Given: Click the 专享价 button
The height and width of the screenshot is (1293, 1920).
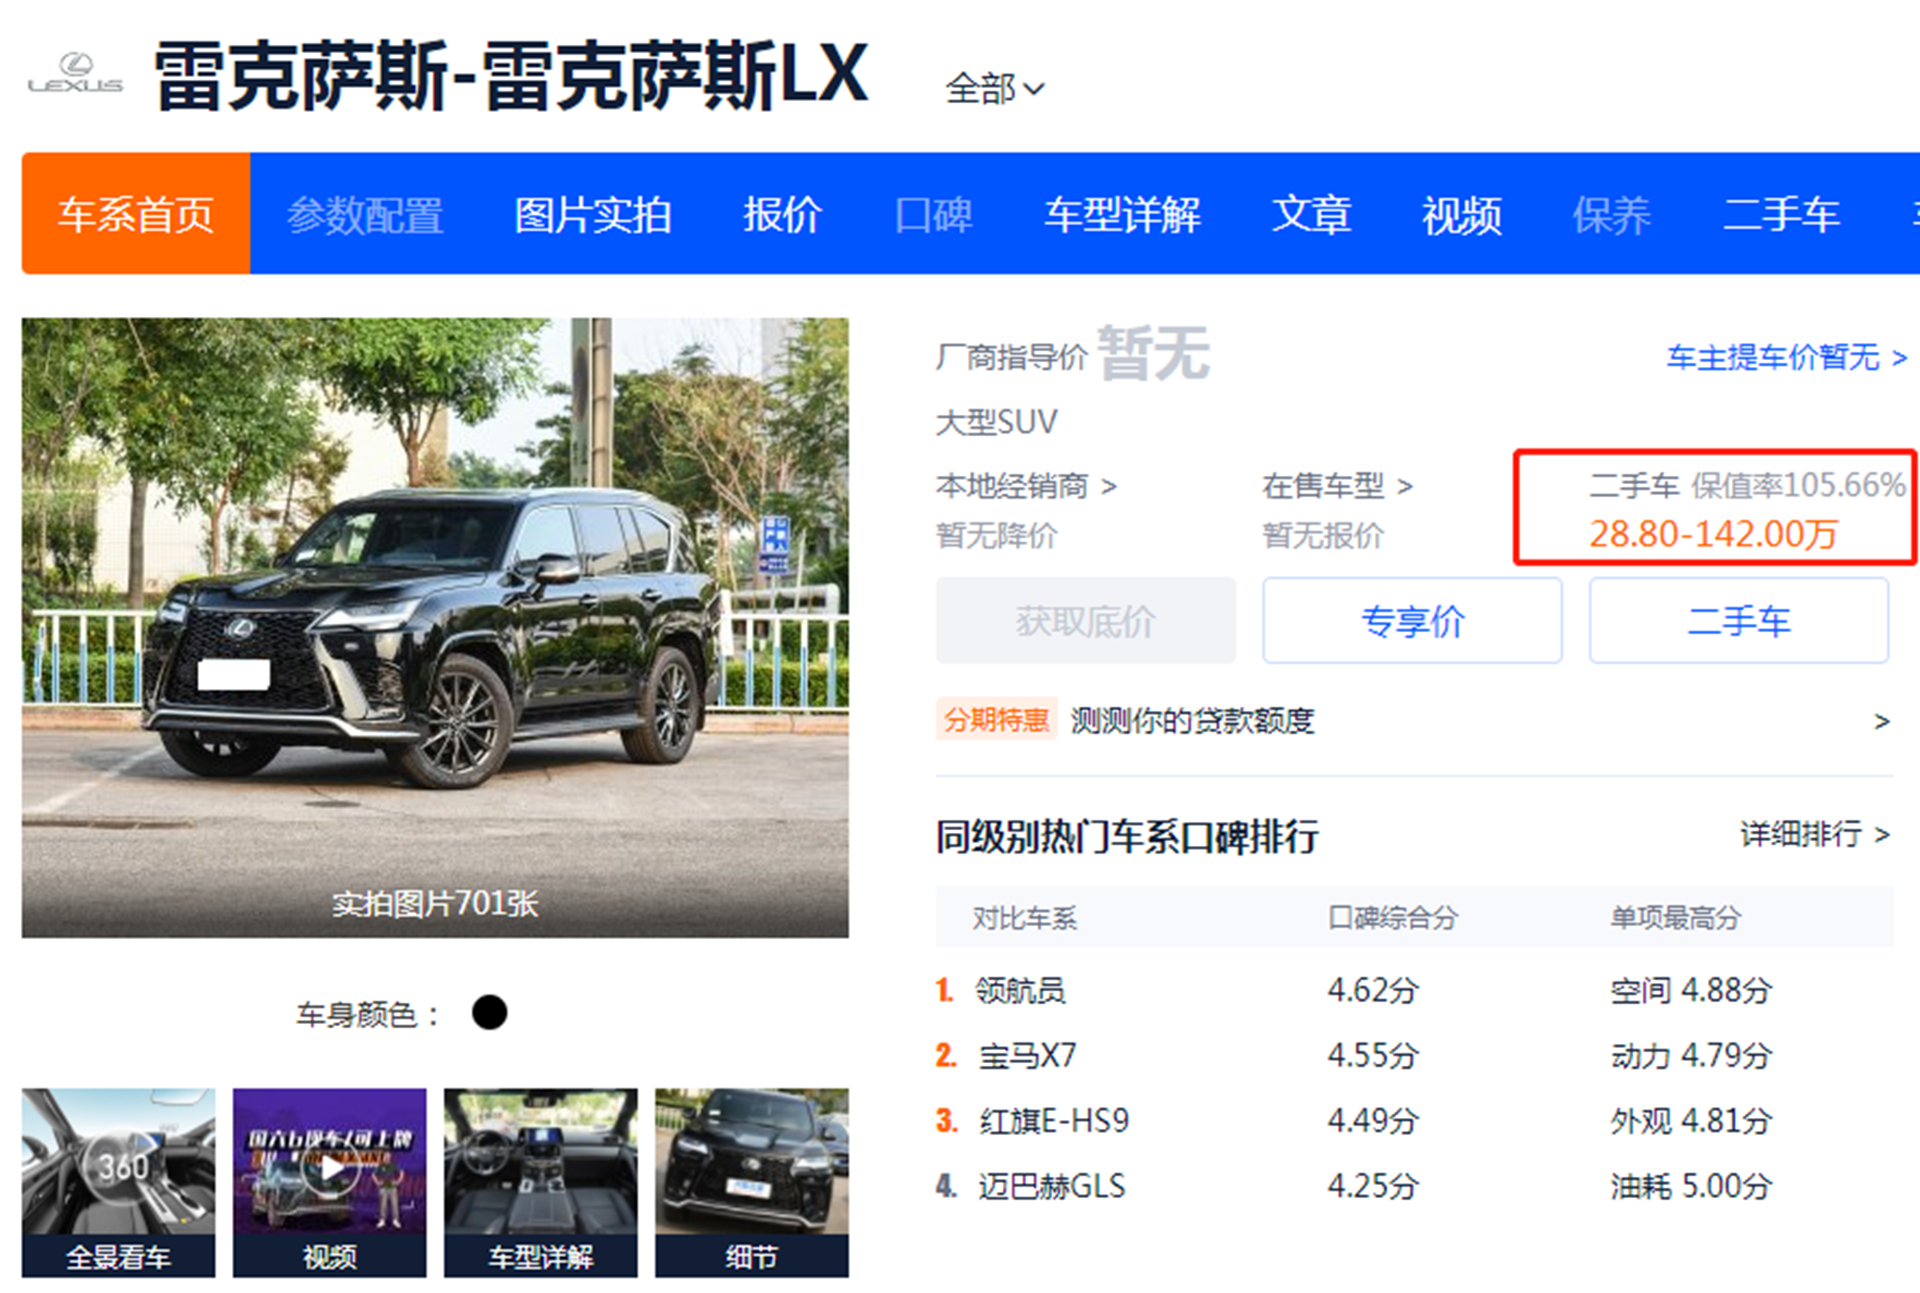Looking at the screenshot, I should tap(1412, 621).
